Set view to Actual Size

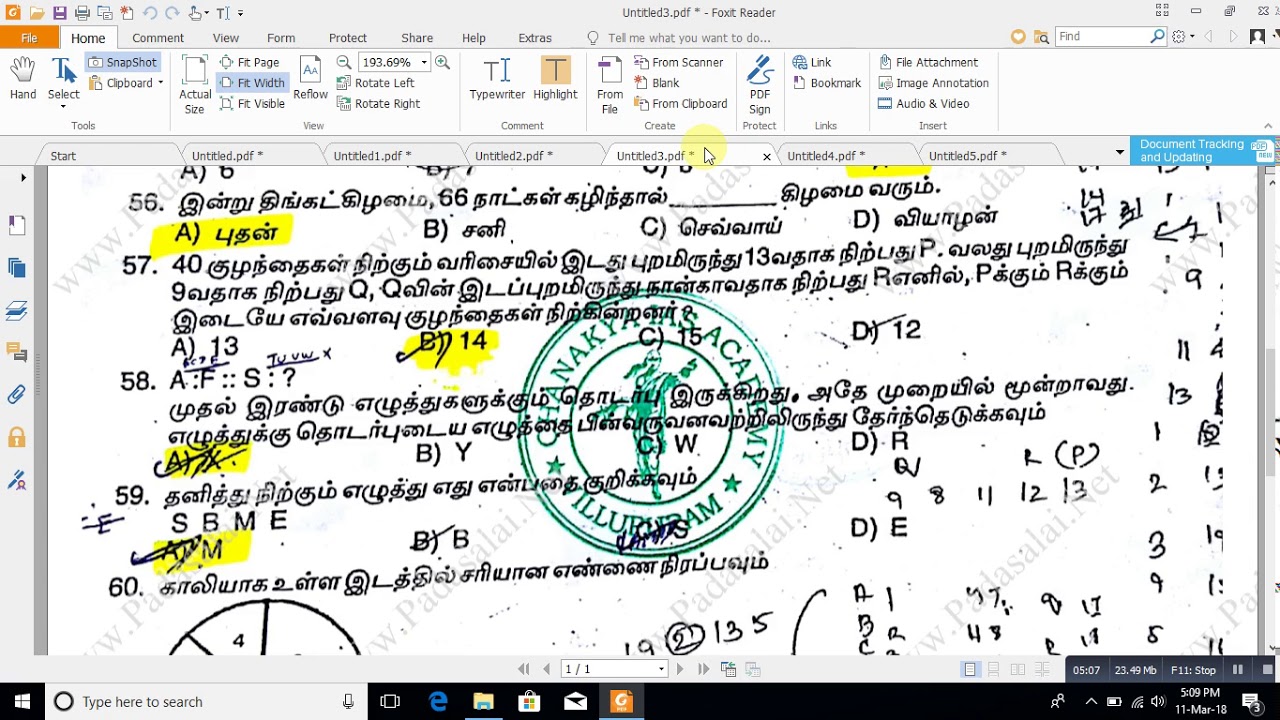pos(195,86)
